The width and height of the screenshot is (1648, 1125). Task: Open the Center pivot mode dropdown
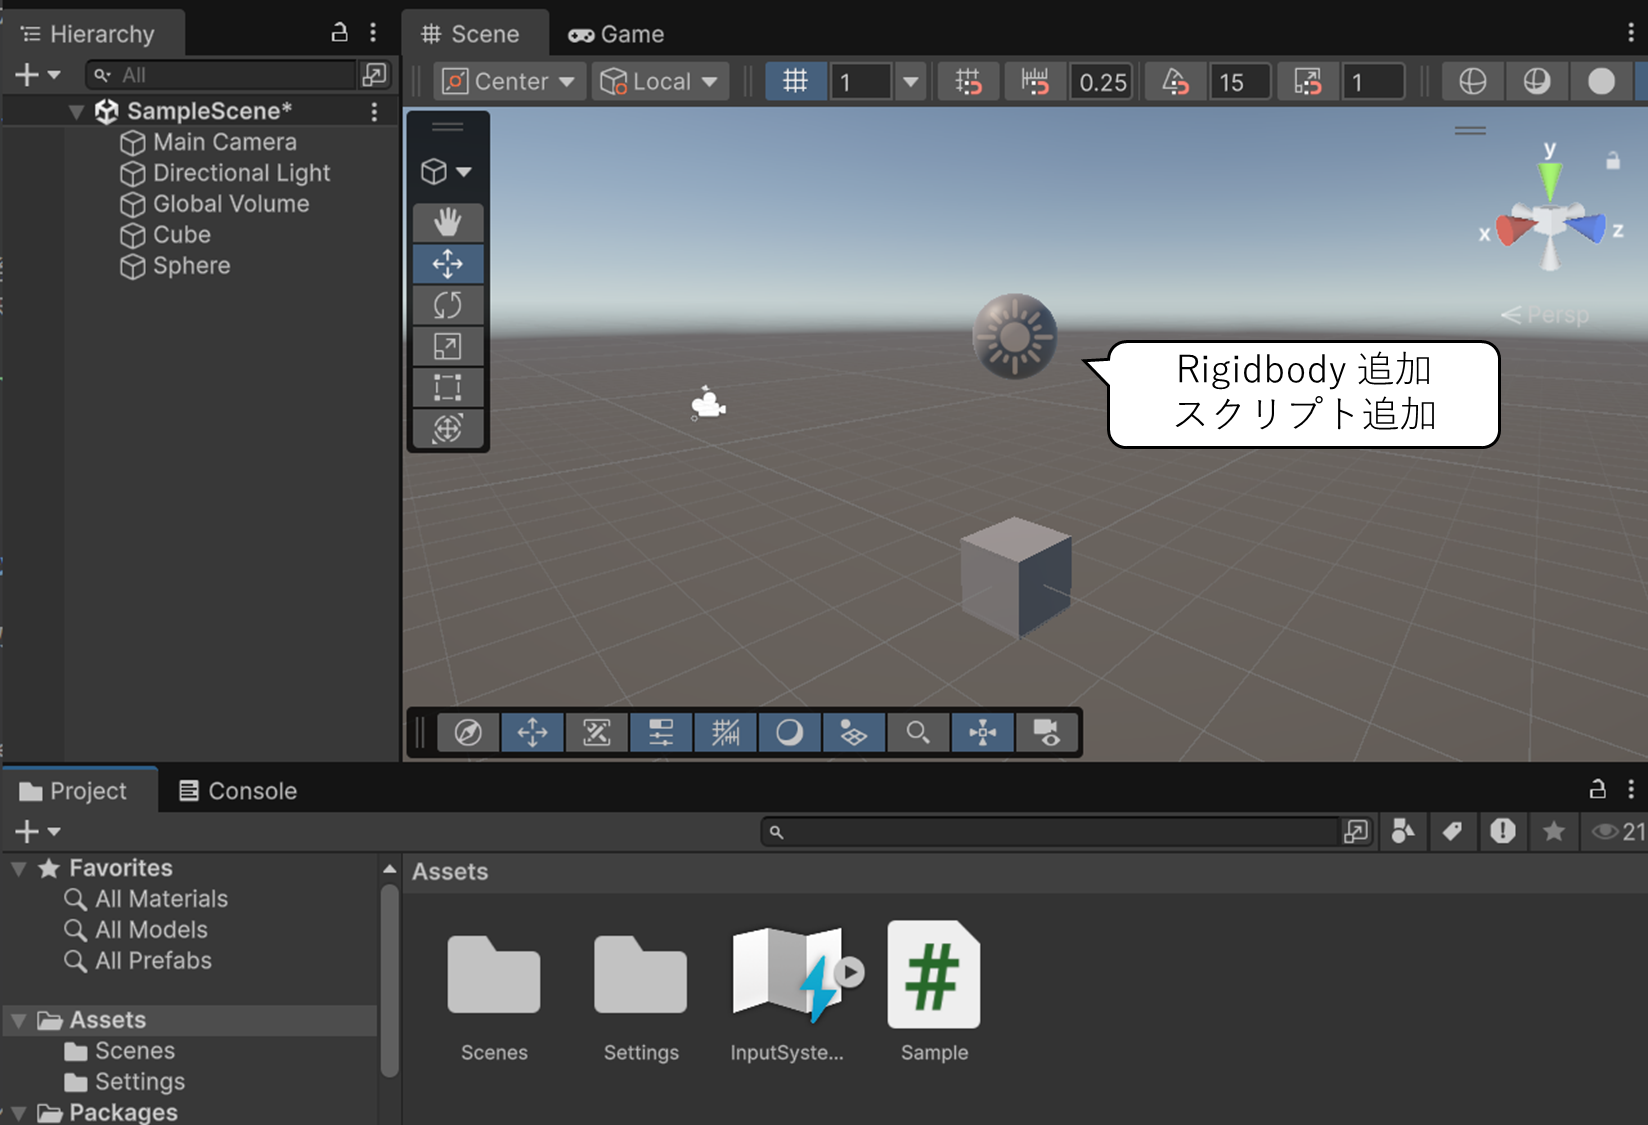510,81
